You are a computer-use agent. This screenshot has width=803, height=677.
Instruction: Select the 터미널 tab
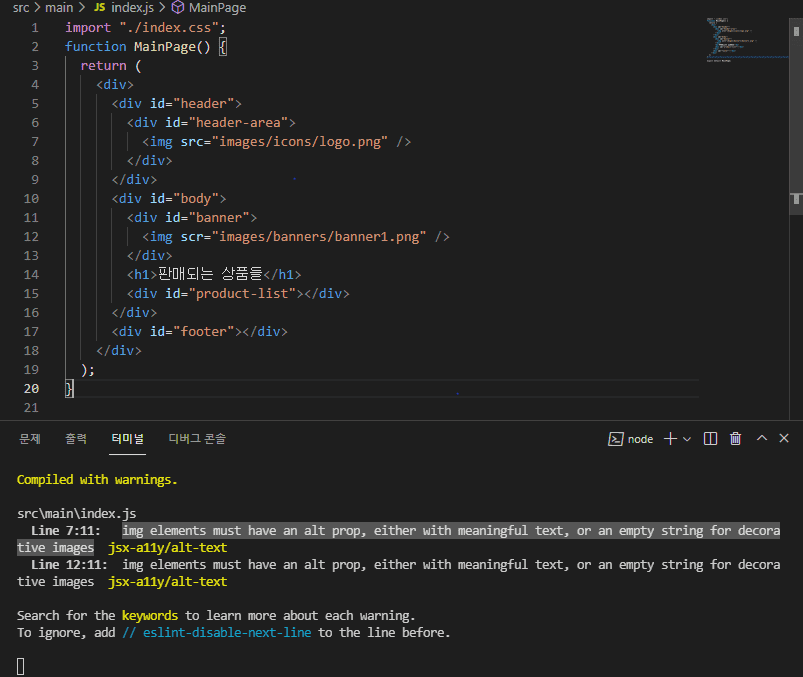[x=127, y=438]
